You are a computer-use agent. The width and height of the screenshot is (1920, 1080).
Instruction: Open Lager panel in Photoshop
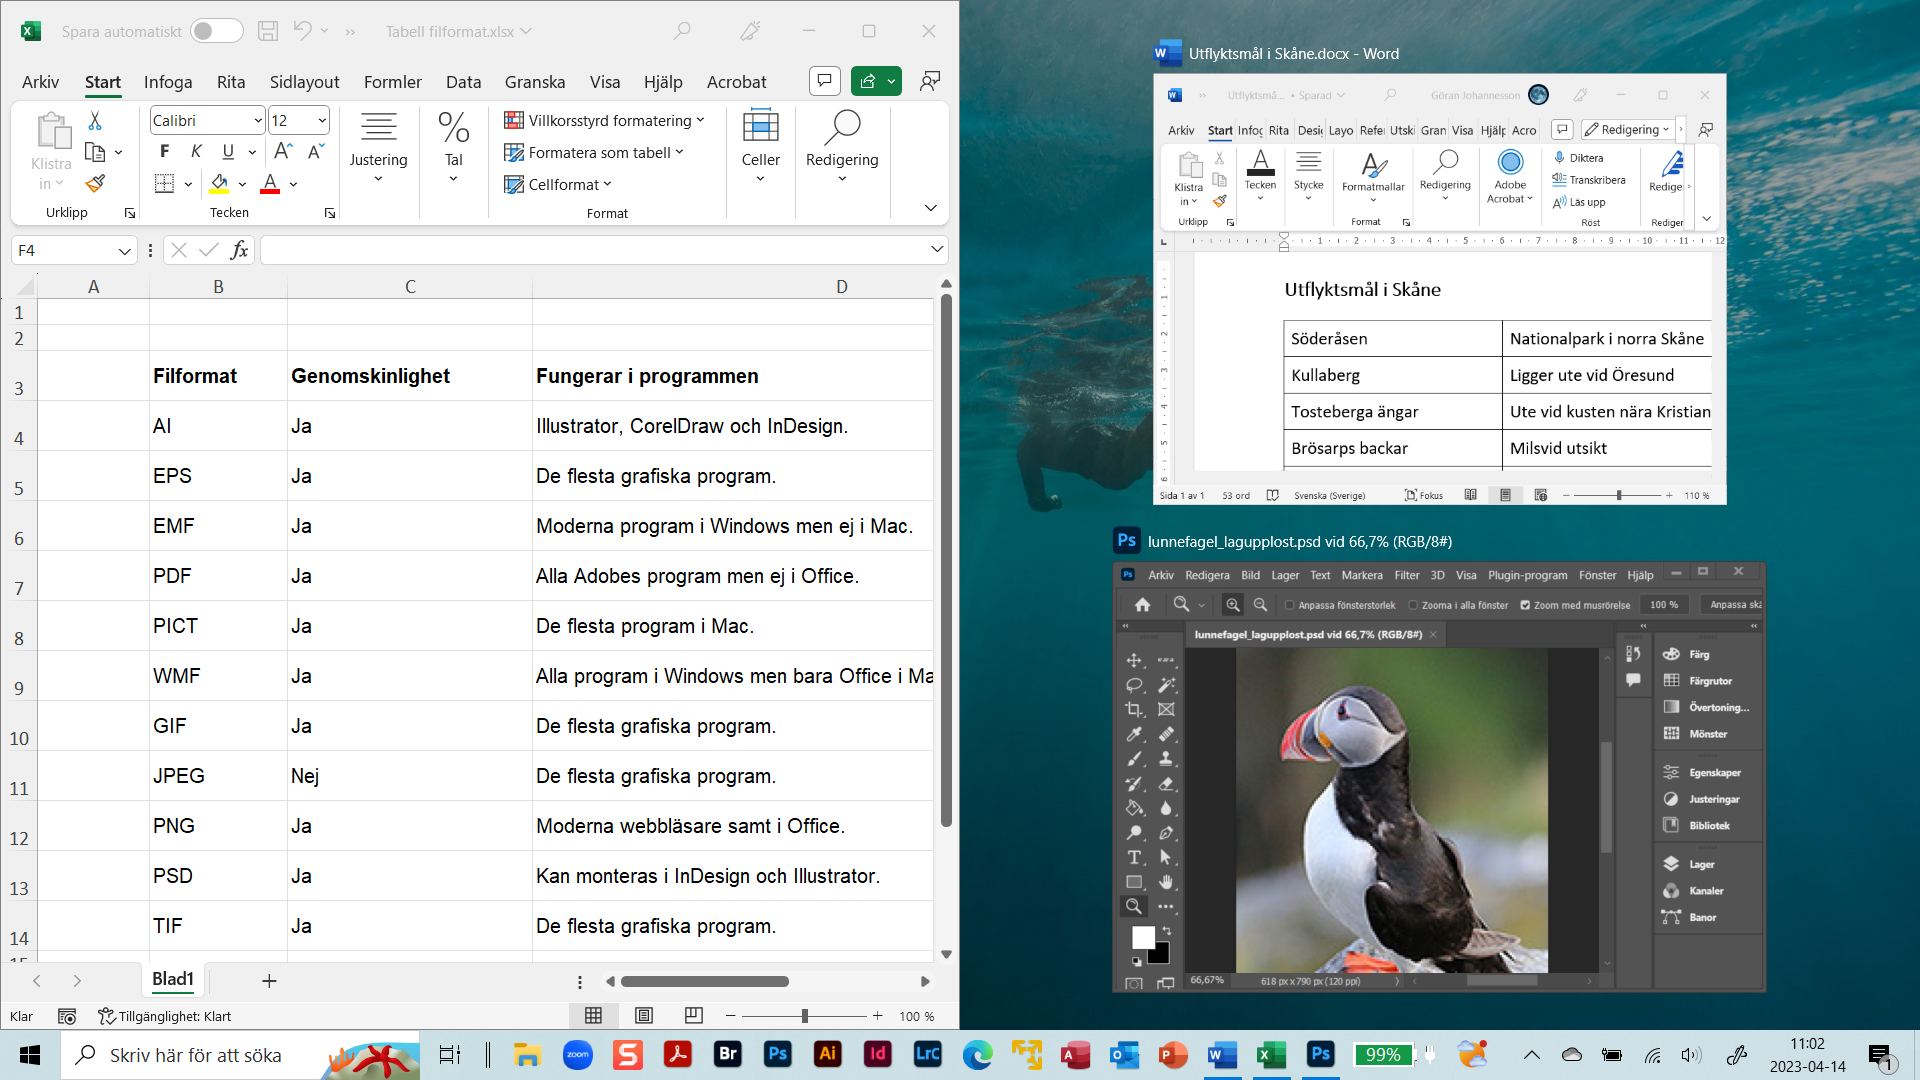tap(1700, 864)
